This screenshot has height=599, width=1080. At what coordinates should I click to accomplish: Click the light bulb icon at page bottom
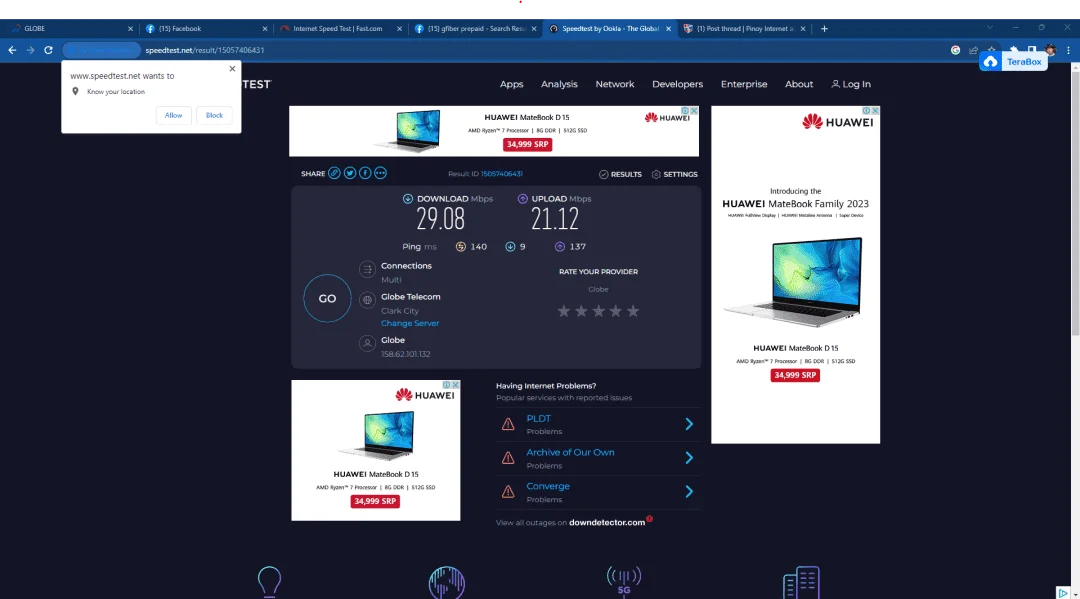coord(269,582)
